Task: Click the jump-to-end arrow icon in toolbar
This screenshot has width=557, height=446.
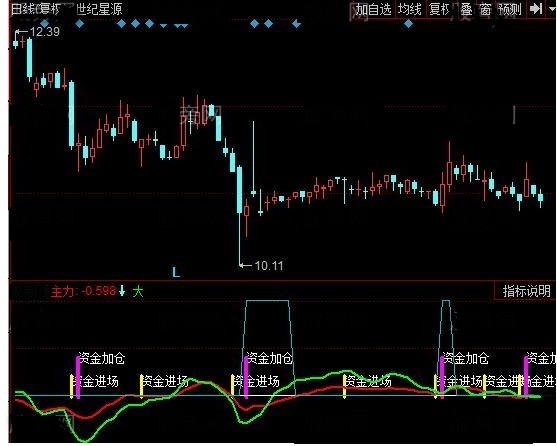Action: pos(536,9)
